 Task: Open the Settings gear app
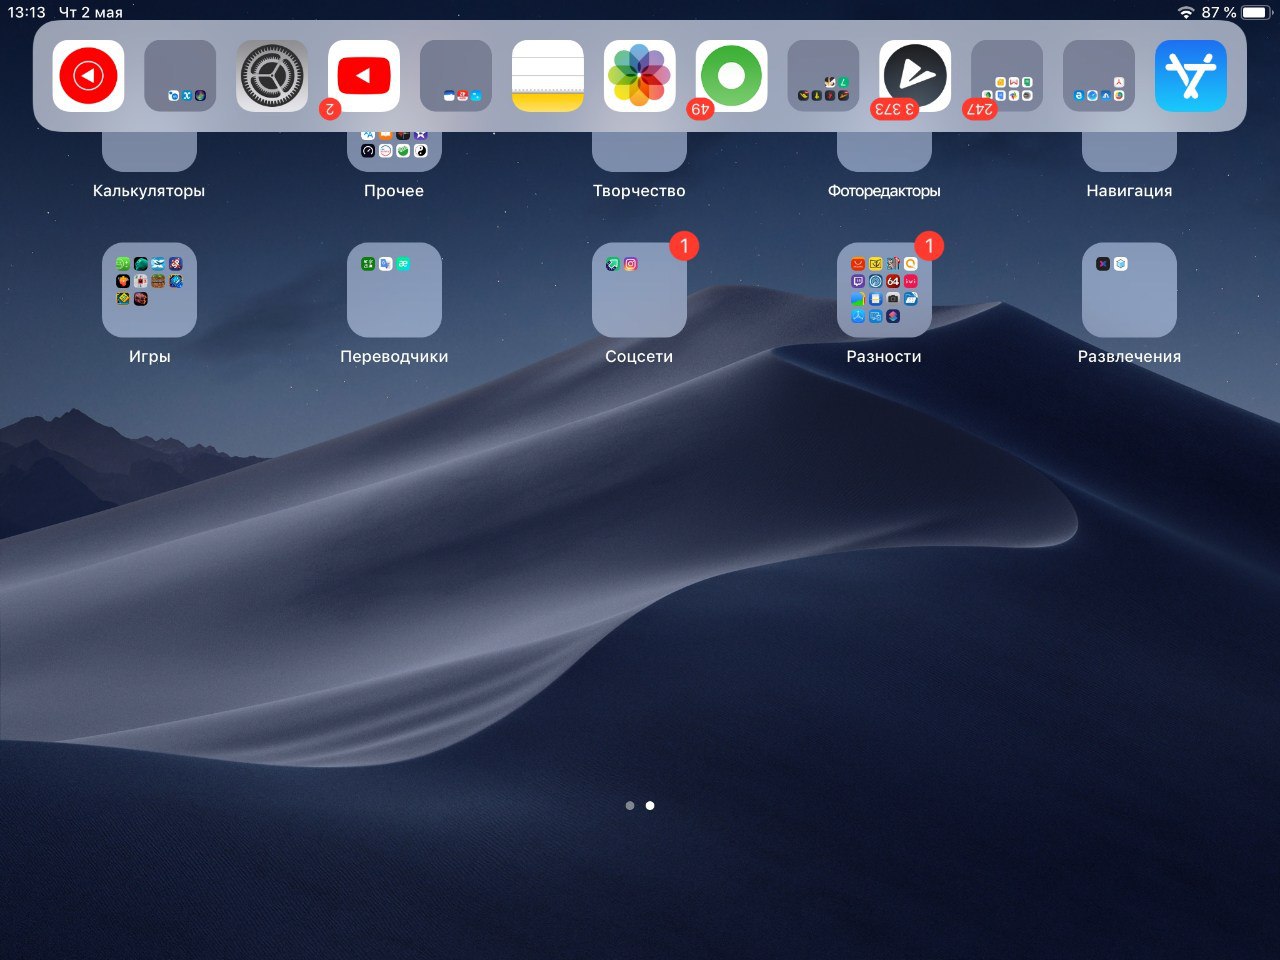272,76
